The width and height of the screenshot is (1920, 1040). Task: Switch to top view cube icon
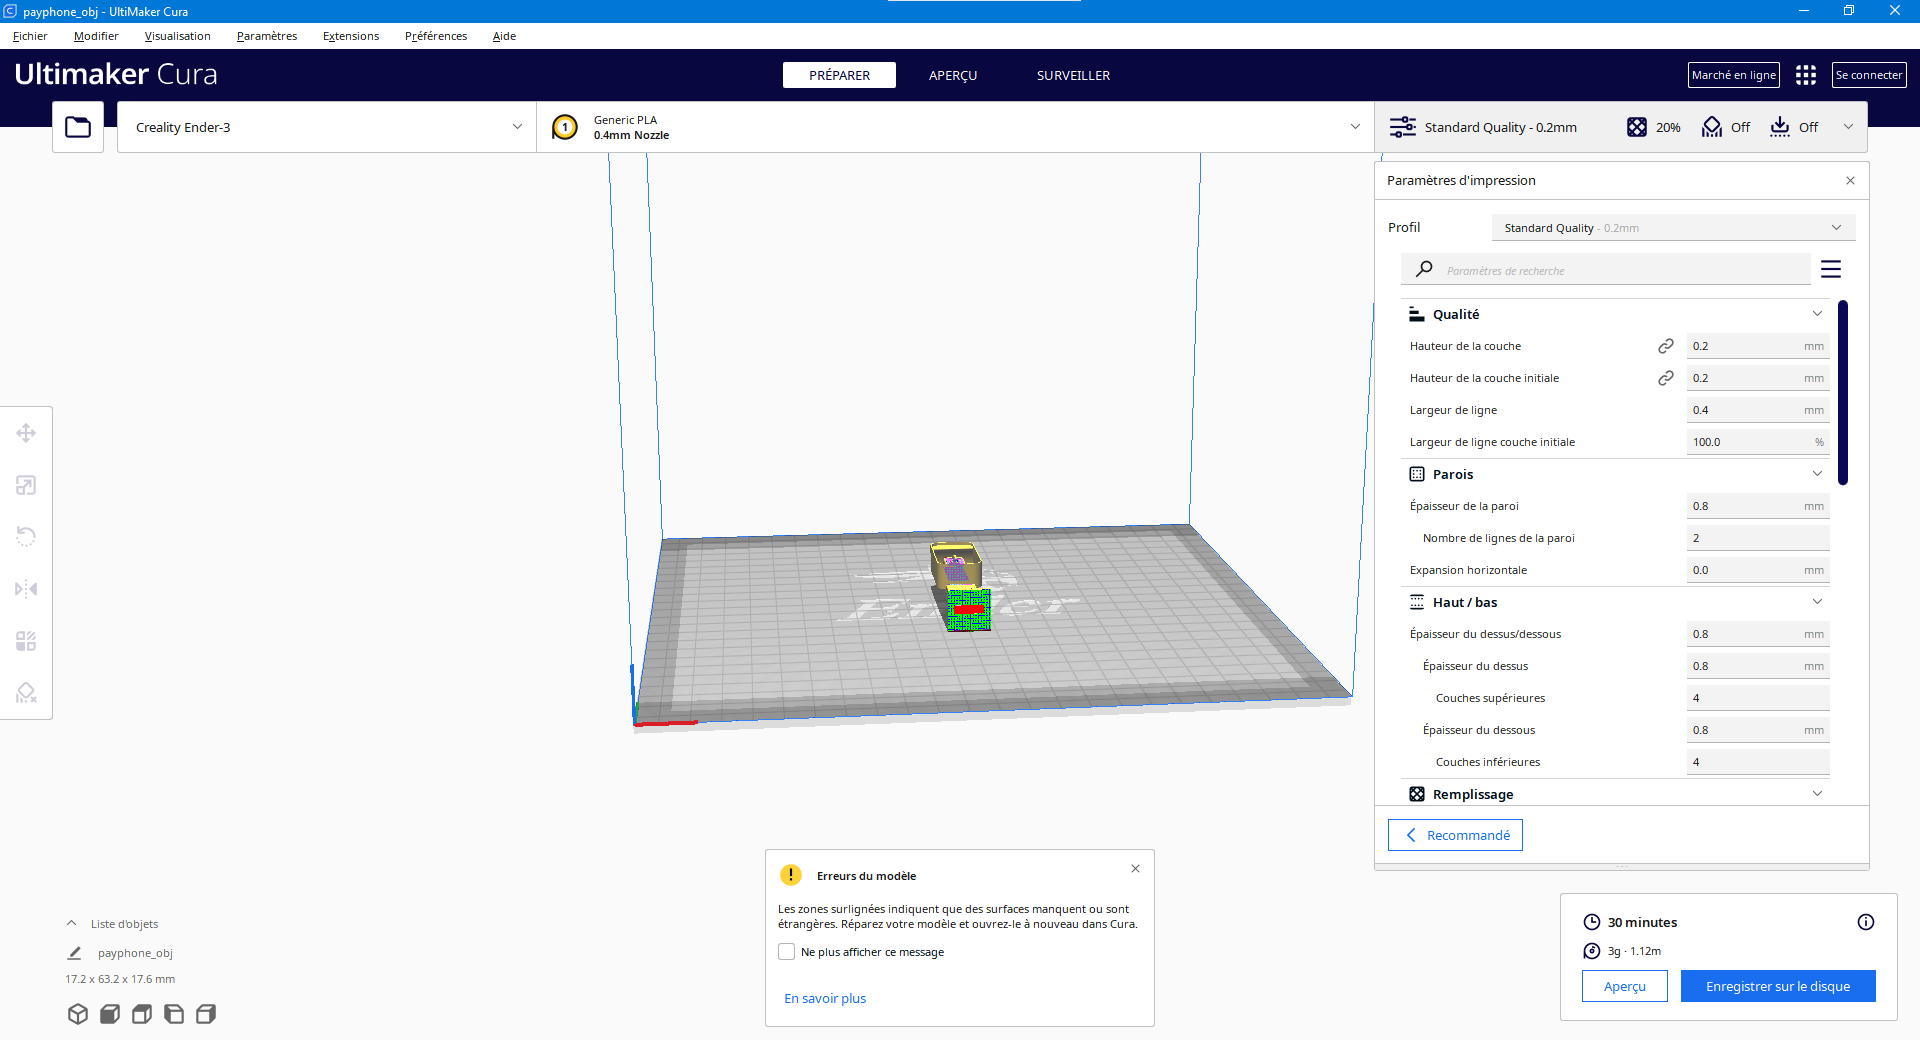click(142, 1014)
